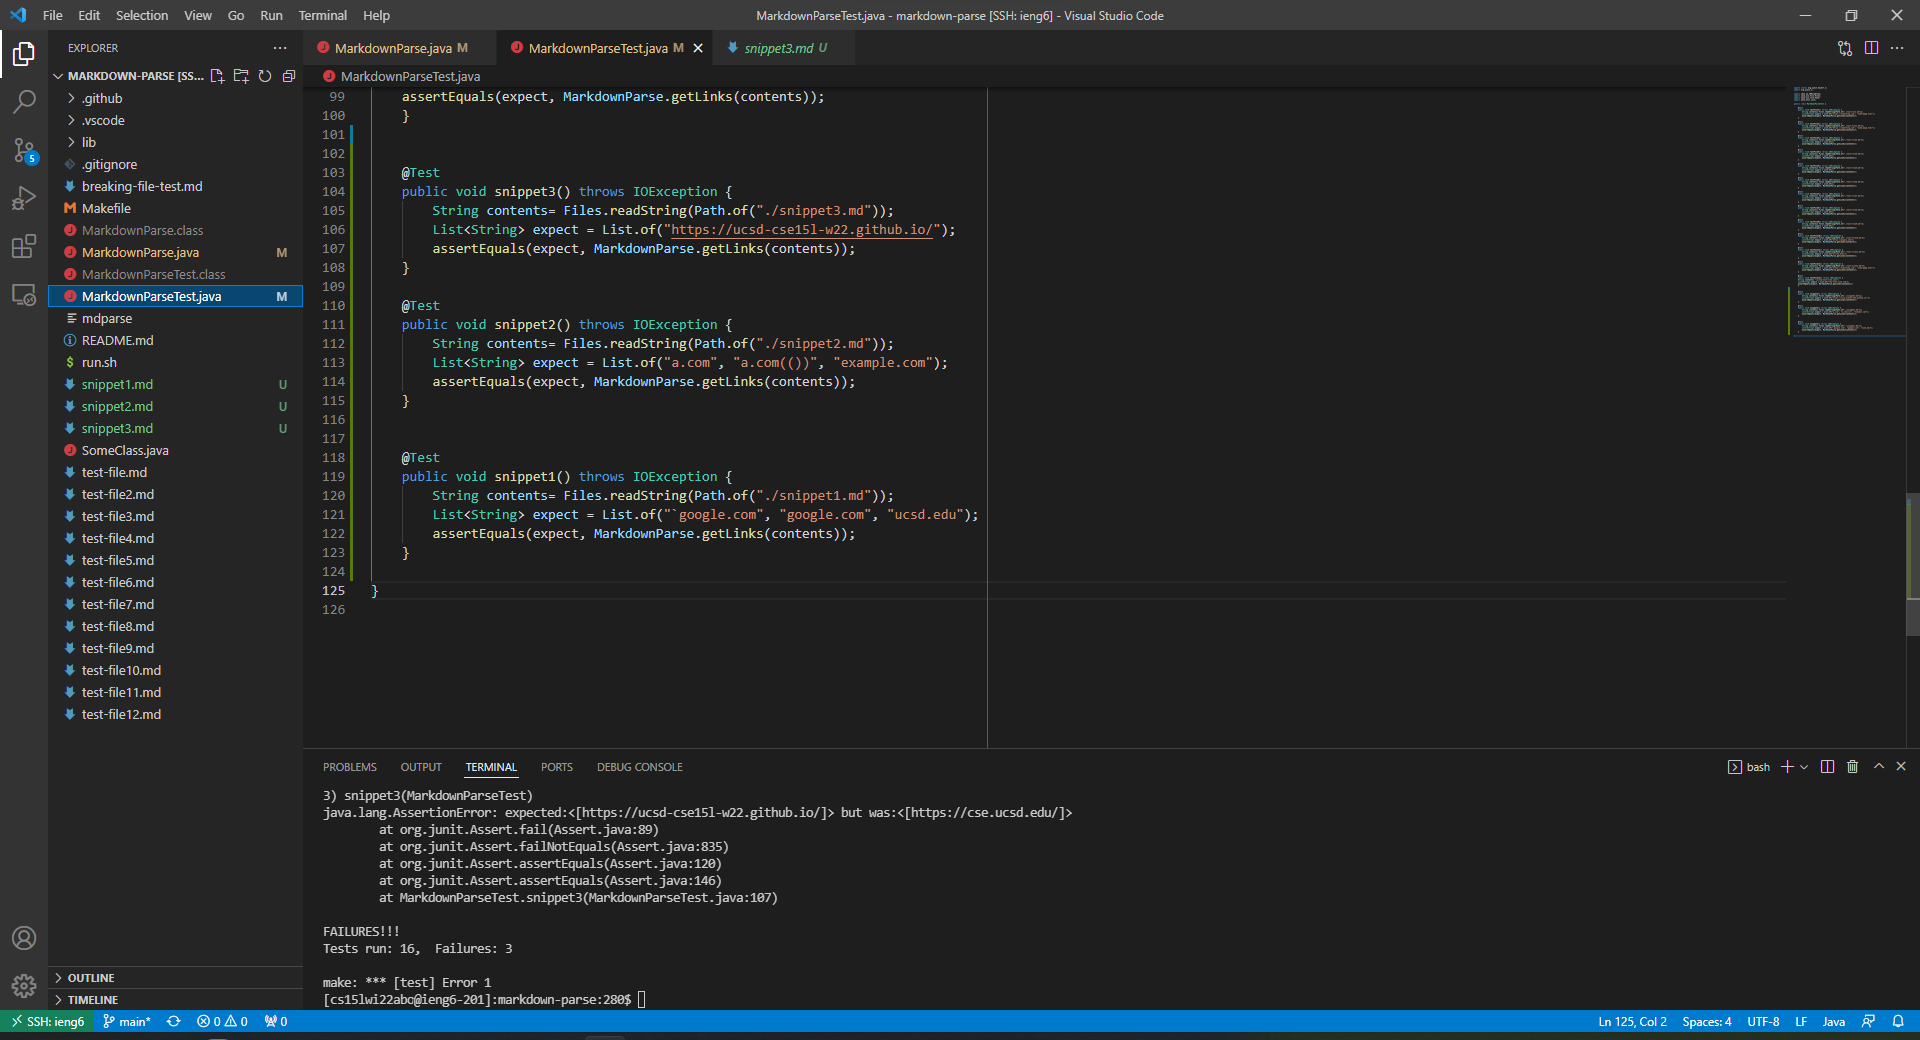This screenshot has height=1040, width=1920.
Task: Open the Search view in activity bar
Action: 24,101
